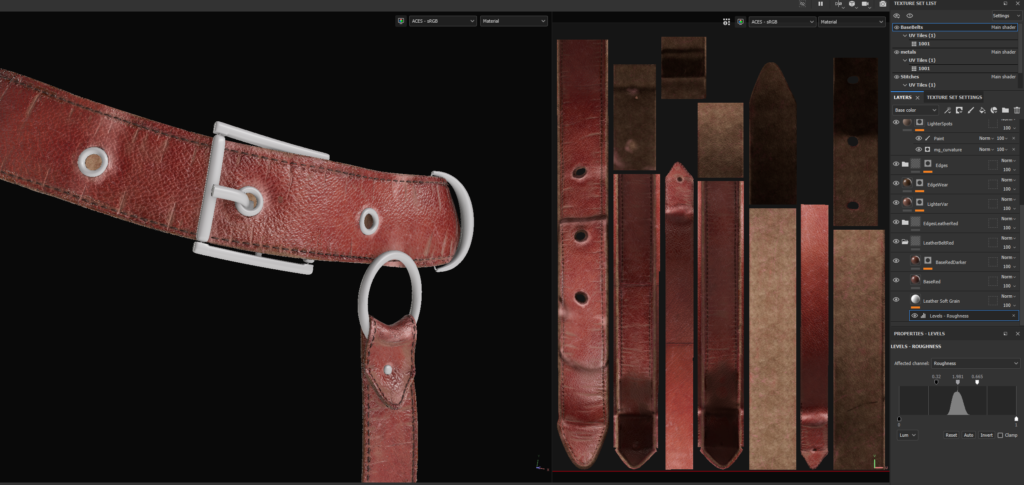Switch to the Layers tab
1024x485 pixels.
pos(903,97)
